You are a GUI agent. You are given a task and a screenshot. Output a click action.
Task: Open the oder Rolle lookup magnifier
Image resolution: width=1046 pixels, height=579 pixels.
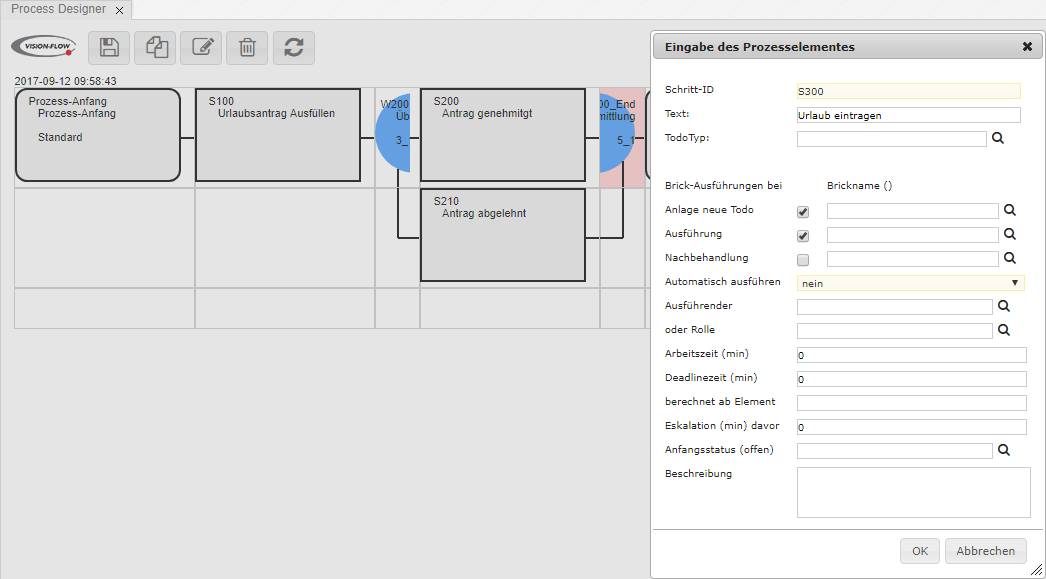point(1003,330)
